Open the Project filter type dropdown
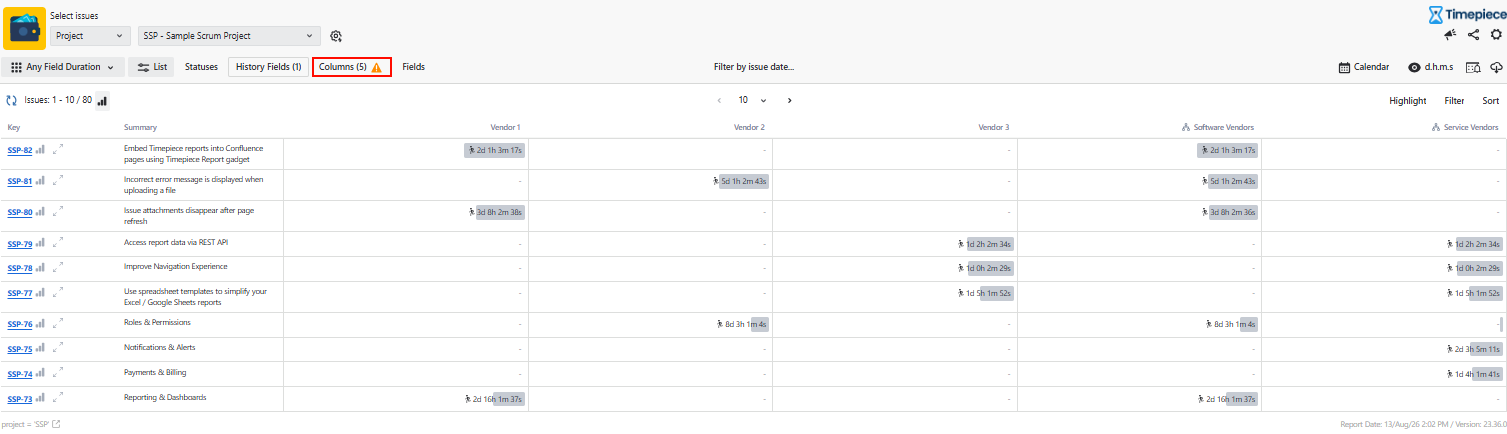The width and height of the screenshot is (1507, 434). click(x=90, y=36)
